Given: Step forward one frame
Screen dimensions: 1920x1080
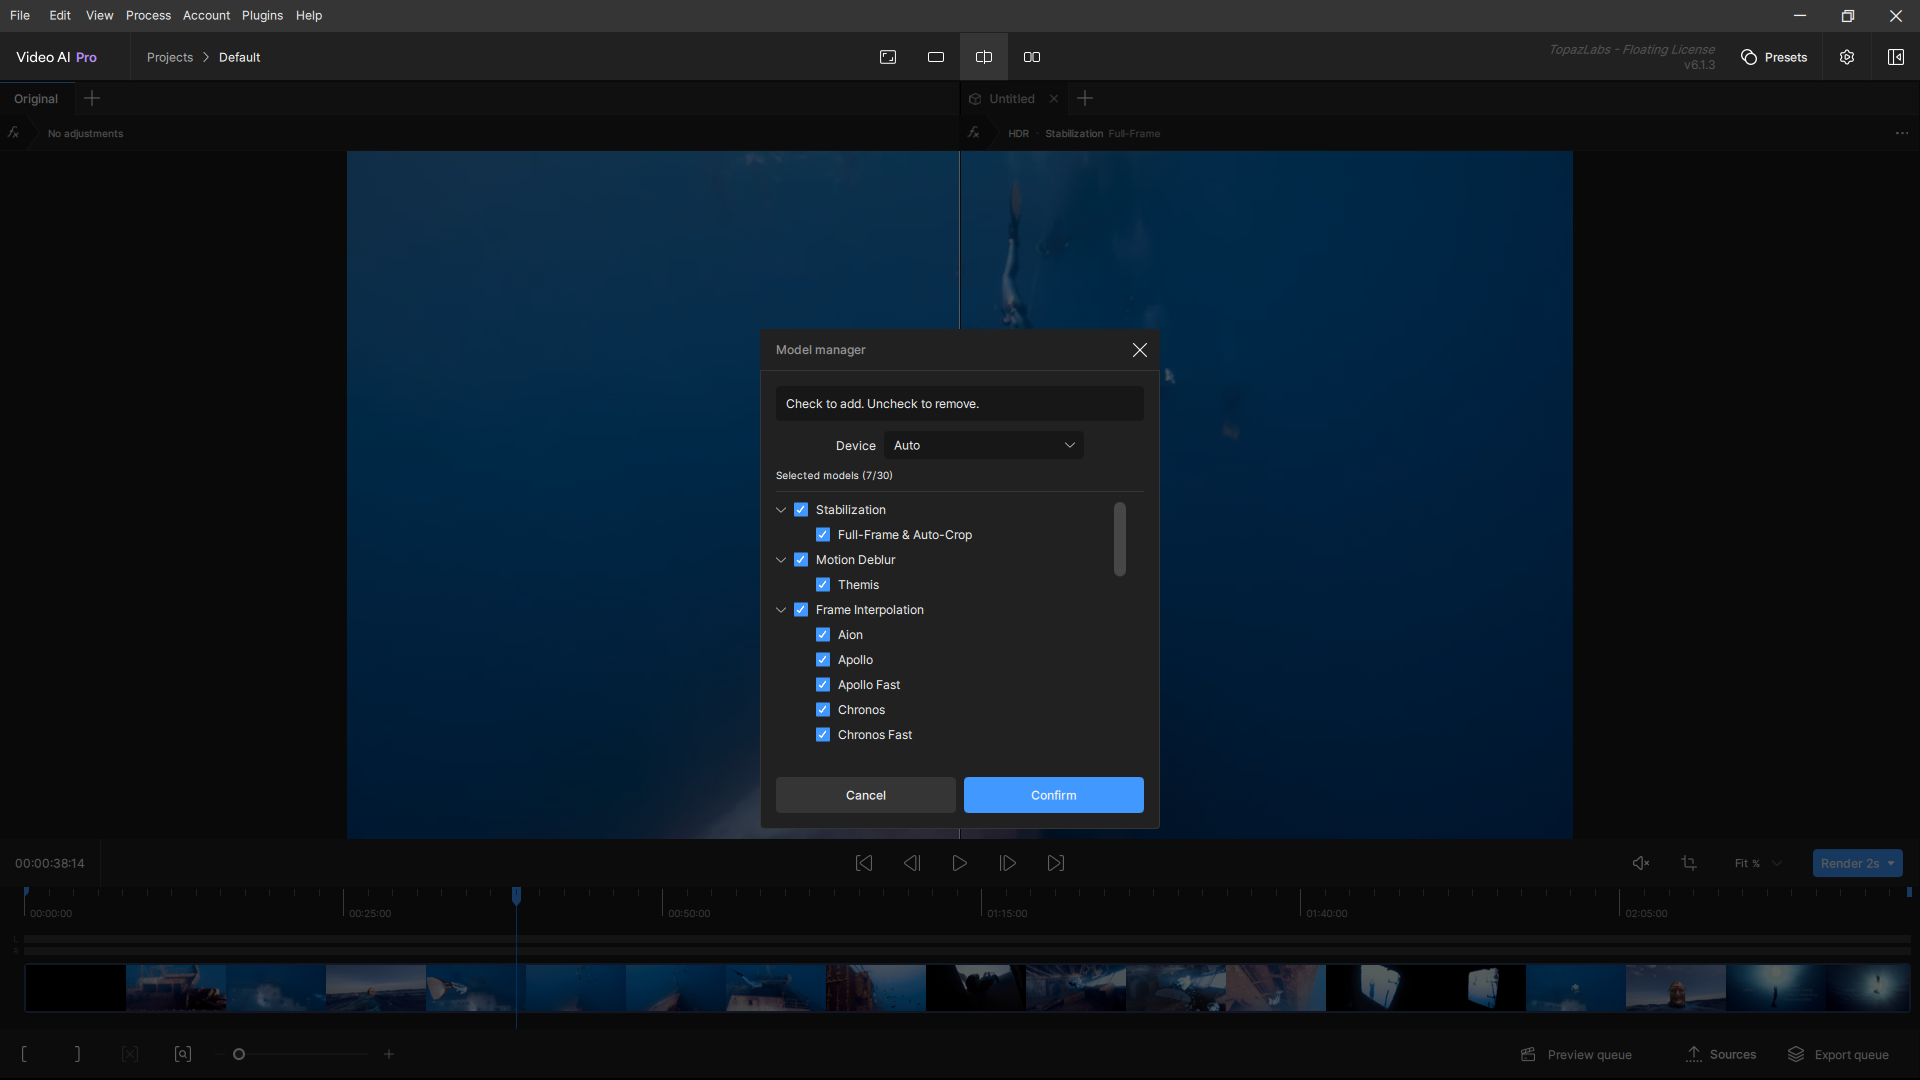Looking at the screenshot, I should tap(1008, 863).
